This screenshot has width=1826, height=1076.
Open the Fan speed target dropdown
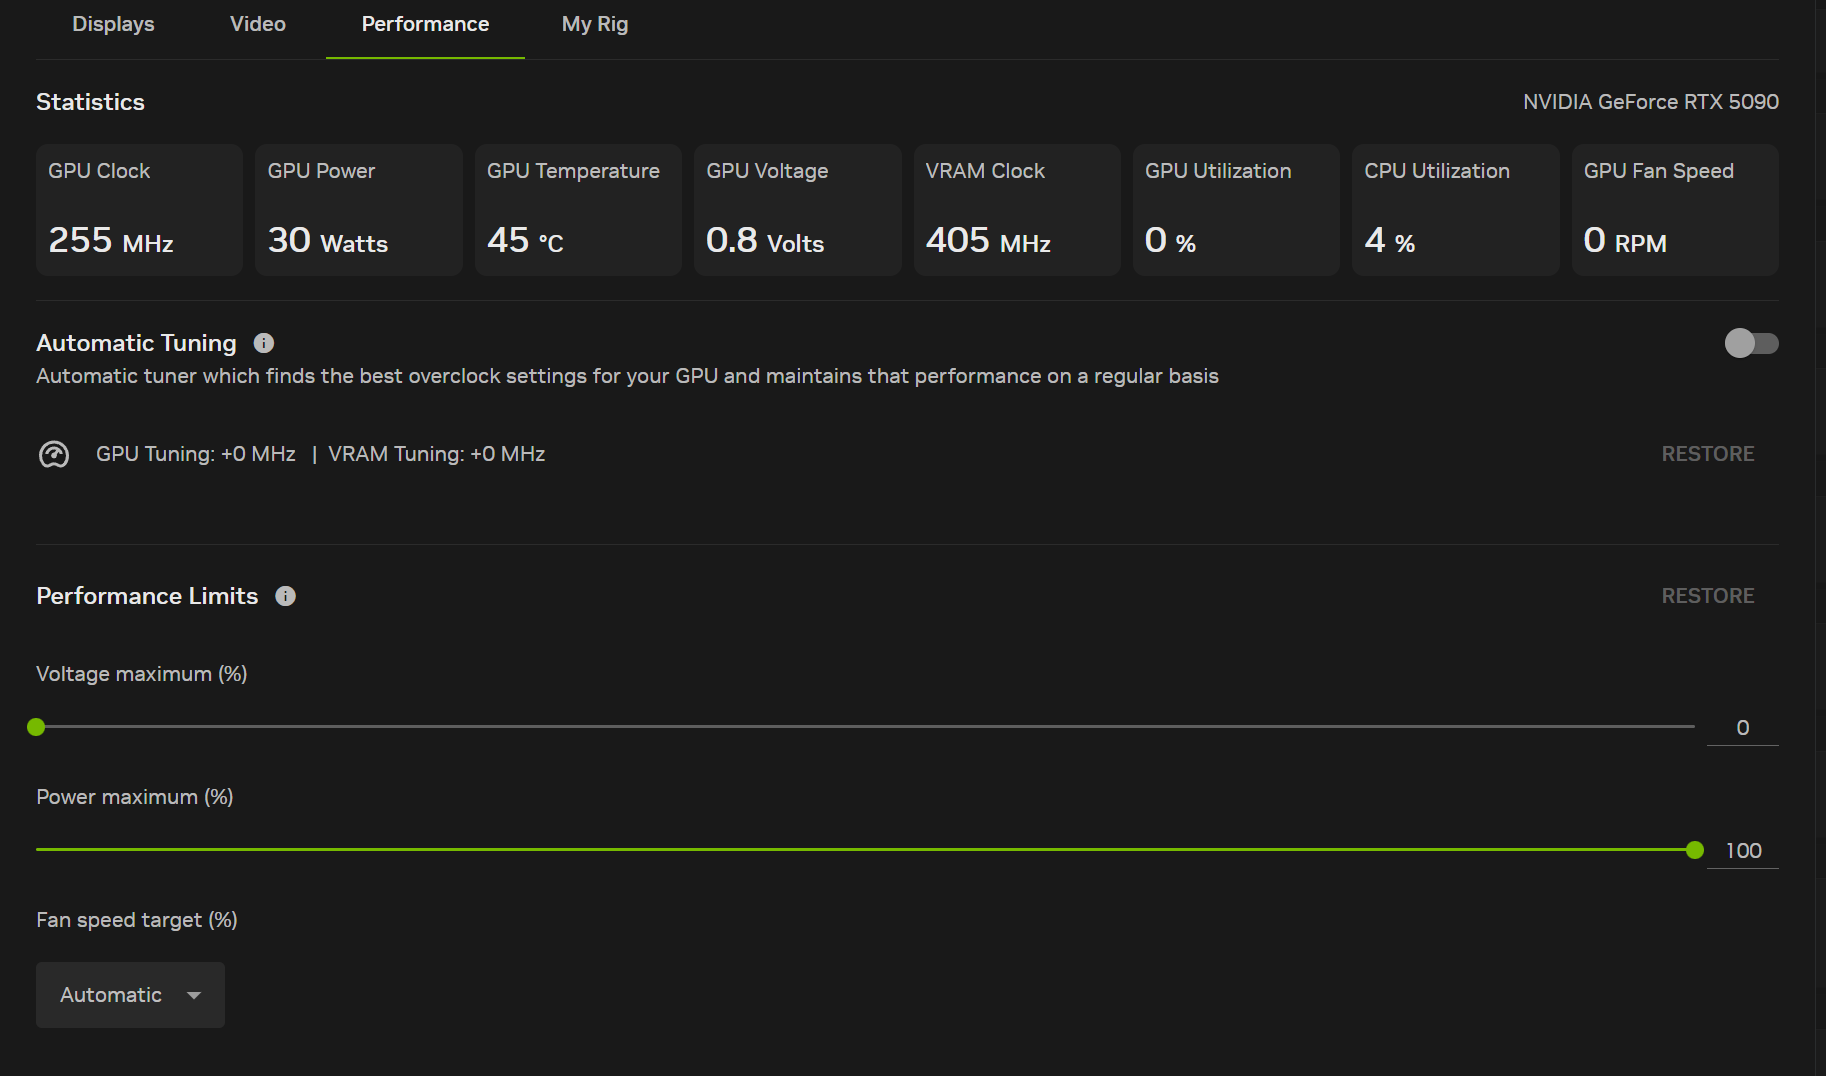pos(130,995)
